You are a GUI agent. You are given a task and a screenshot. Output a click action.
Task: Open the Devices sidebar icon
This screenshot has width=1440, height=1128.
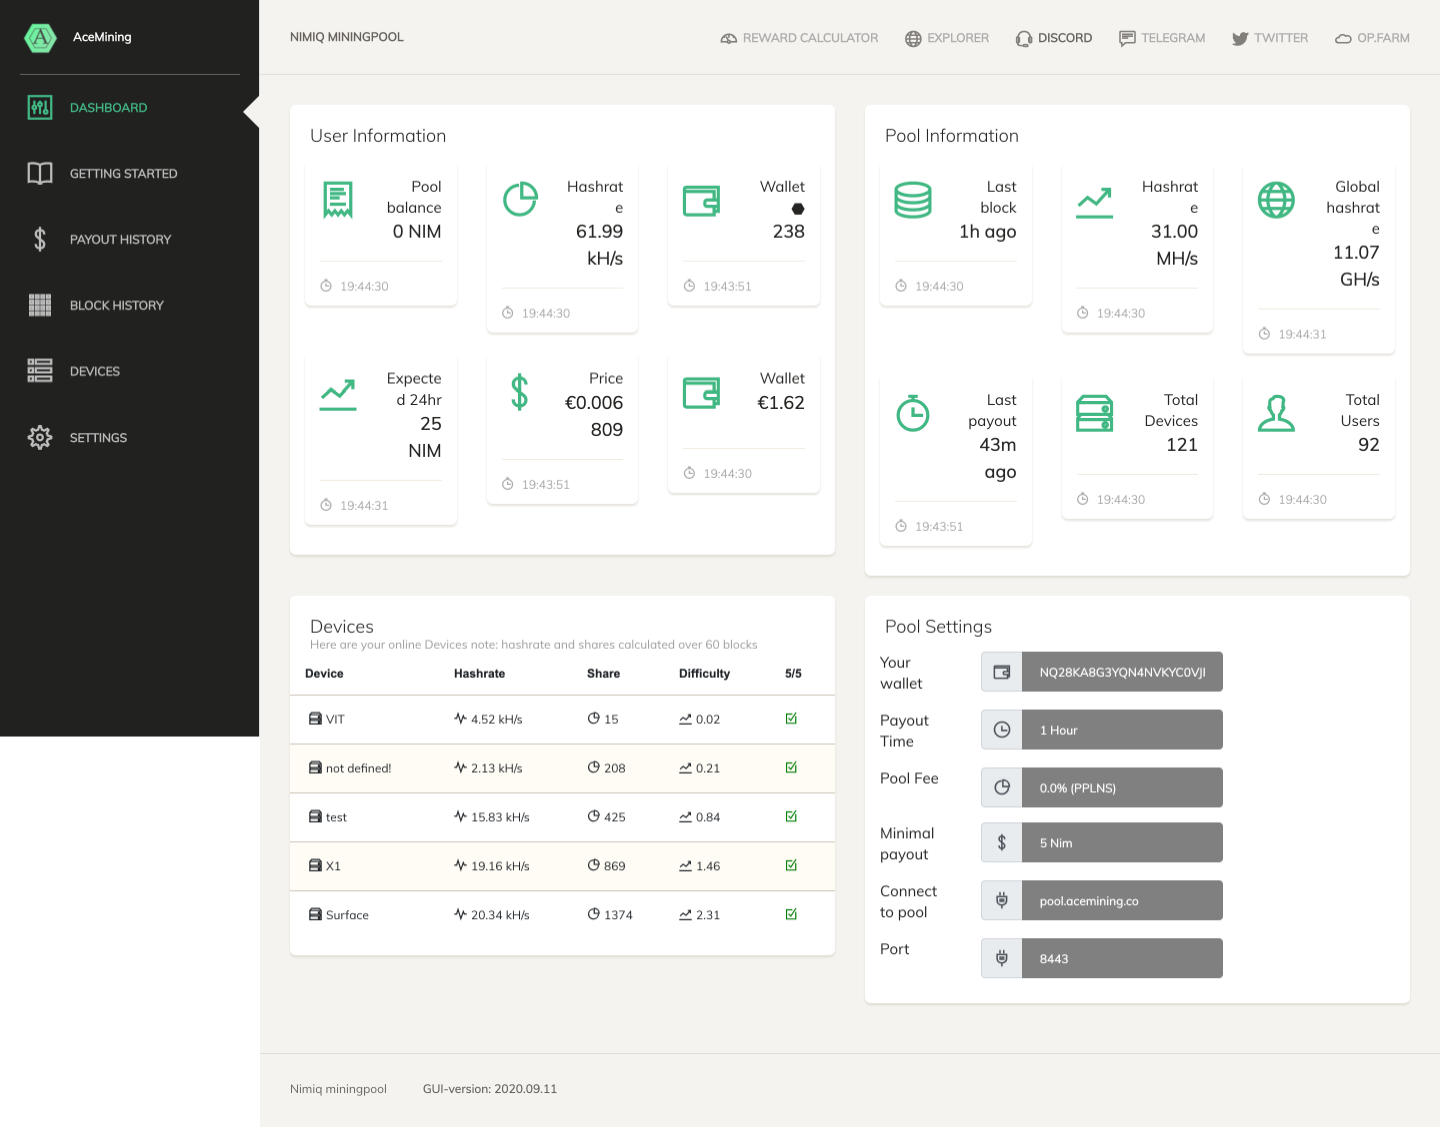pos(40,371)
